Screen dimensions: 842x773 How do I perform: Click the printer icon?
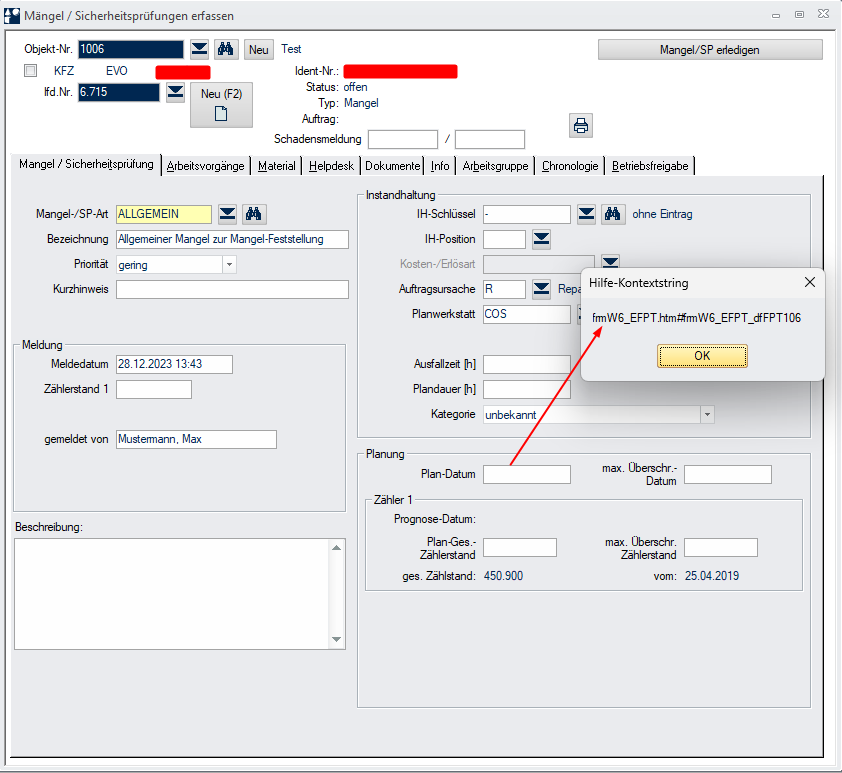581,125
